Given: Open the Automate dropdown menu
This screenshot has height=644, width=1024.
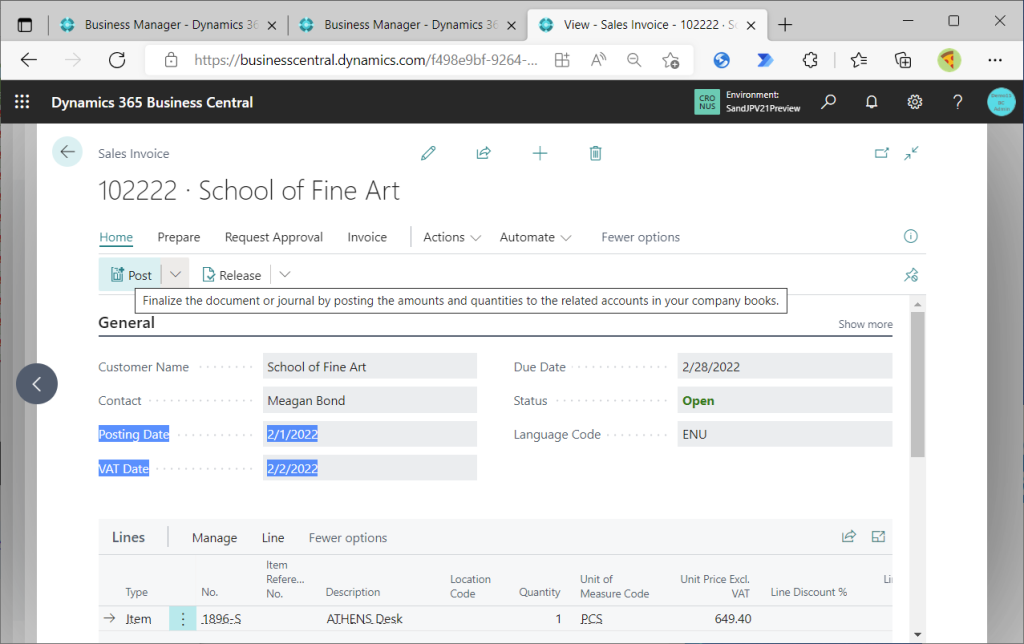Looking at the screenshot, I should [x=536, y=237].
